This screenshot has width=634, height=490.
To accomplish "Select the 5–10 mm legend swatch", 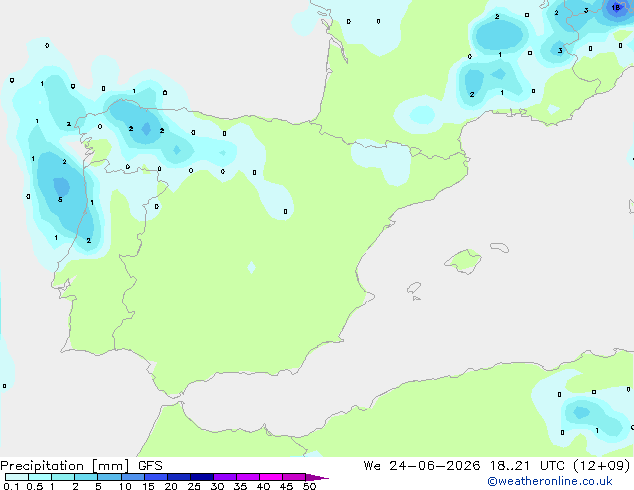I will tap(109, 477).
